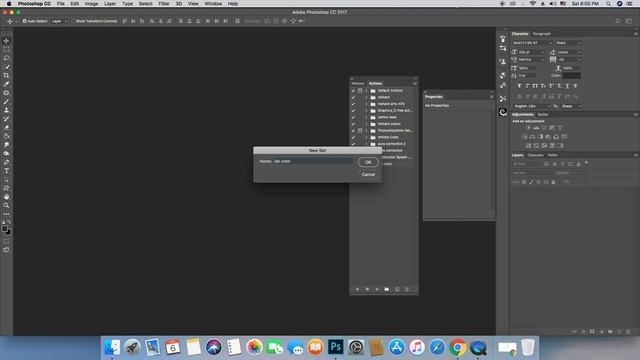640x360 pixels.
Task: Enable Show Transform Controls checkbox
Action: pyautogui.click(x=73, y=21)
